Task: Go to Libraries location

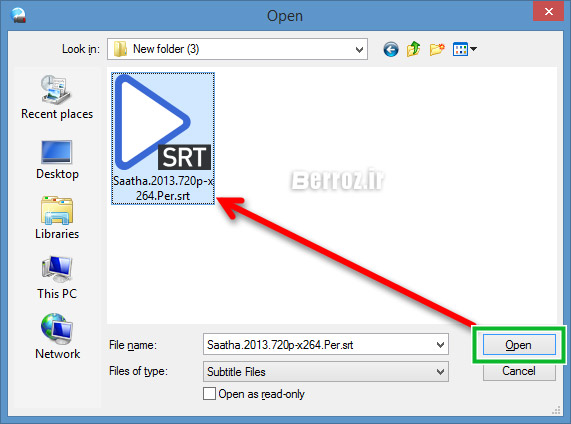Action: (x=57, y=218)
